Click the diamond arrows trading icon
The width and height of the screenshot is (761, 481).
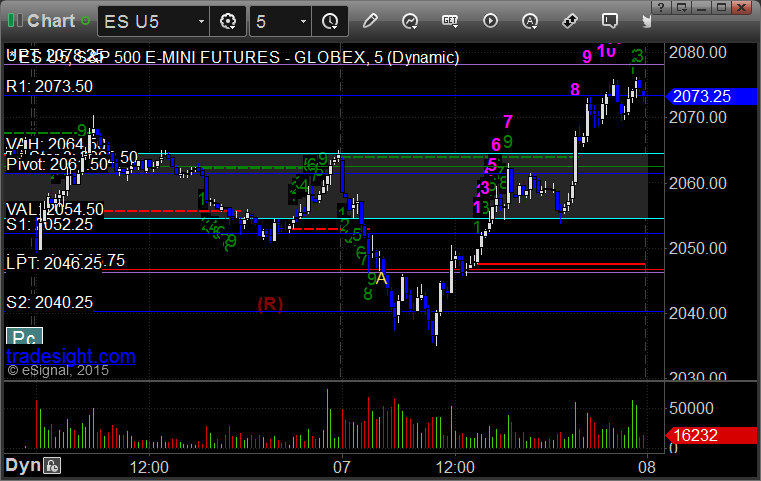pos(570,21)
